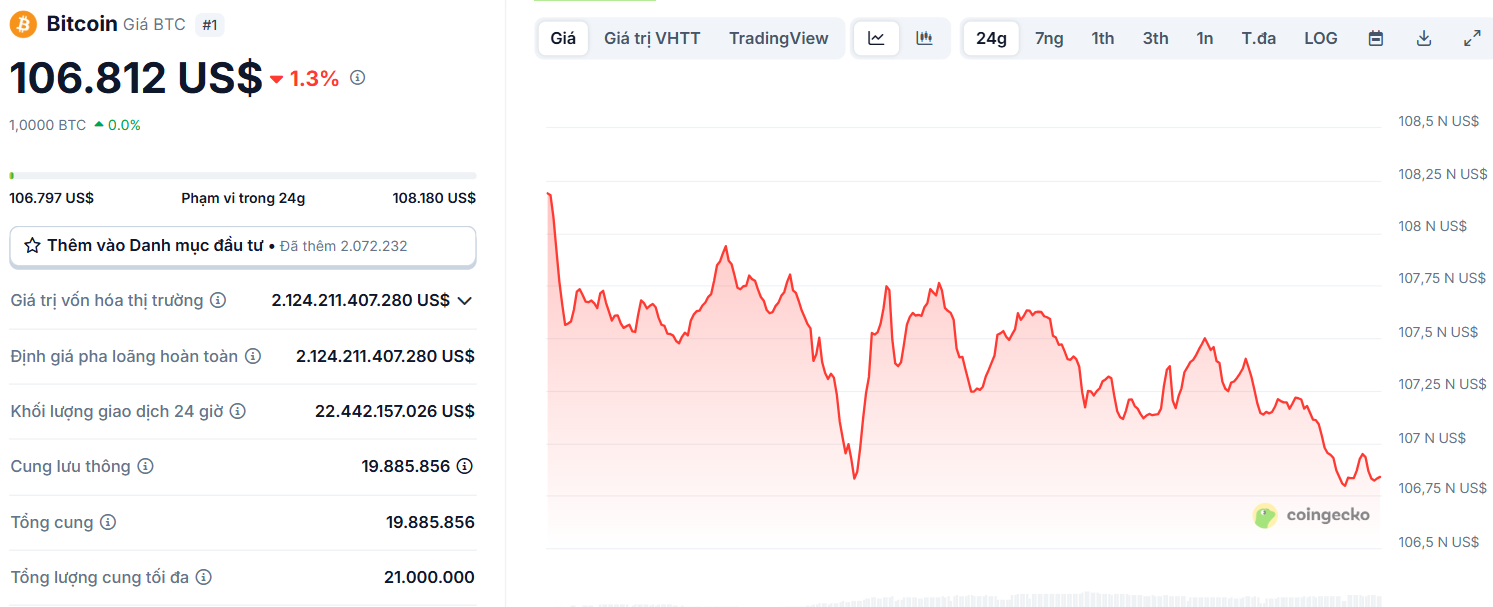Switch to candlestick chart view
This screenshot has height=607, width=1493.
click(x=924, y=38)
